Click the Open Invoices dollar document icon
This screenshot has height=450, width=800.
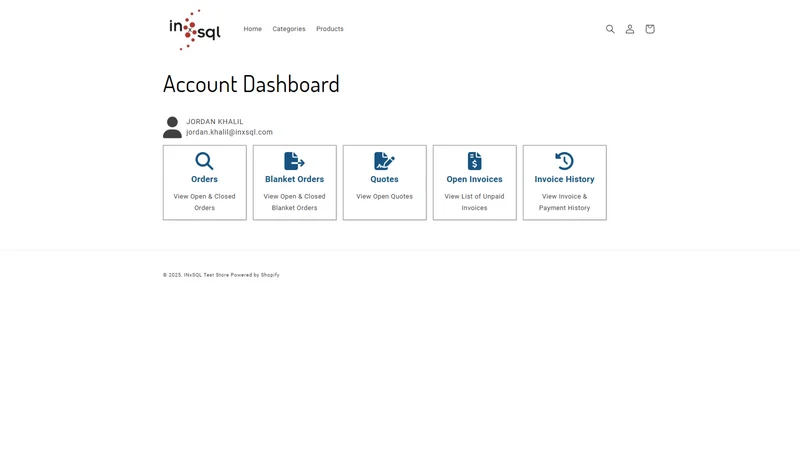point(474,161)
